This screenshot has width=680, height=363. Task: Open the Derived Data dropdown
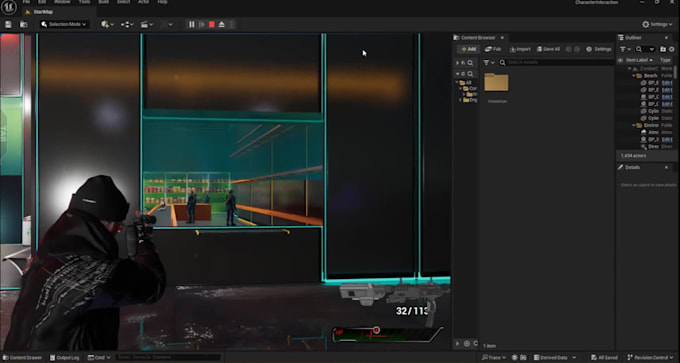pos(555,358)
